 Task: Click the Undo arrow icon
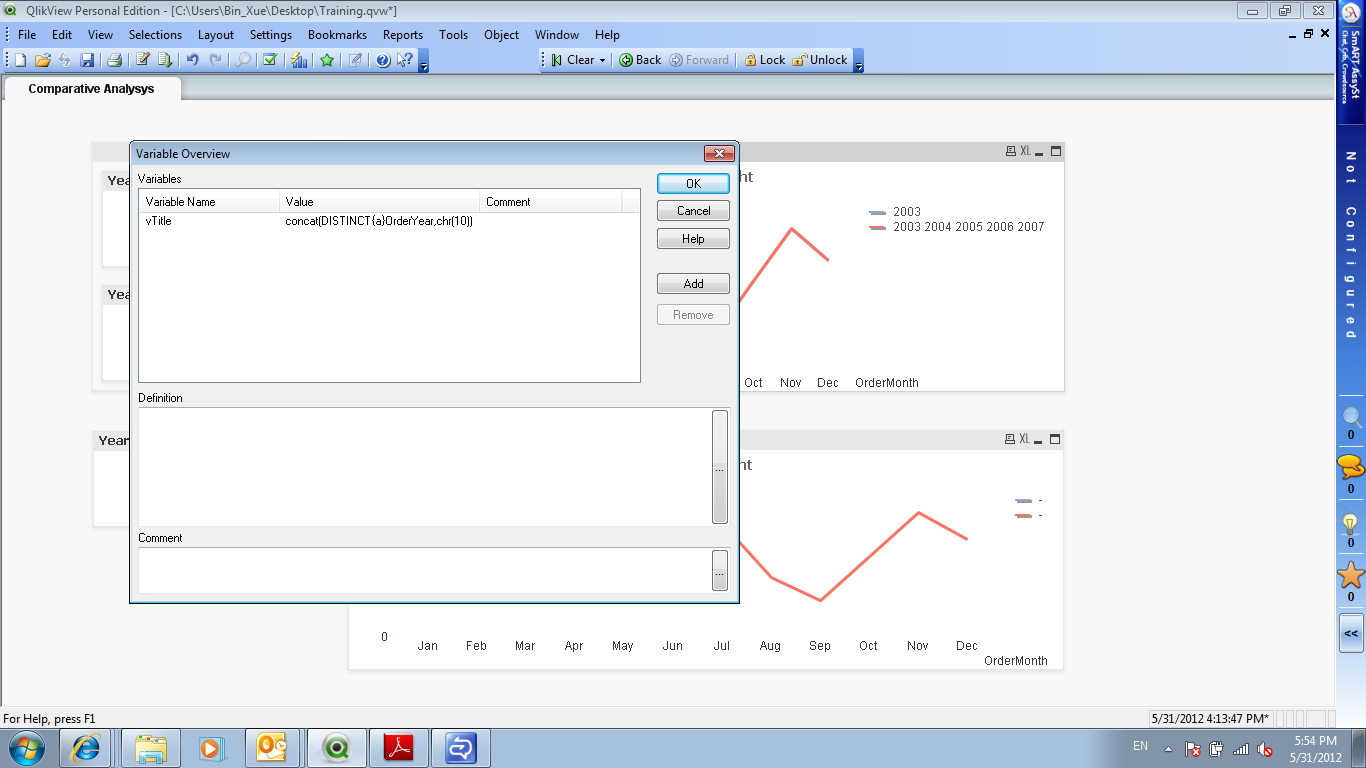[193, 60]
